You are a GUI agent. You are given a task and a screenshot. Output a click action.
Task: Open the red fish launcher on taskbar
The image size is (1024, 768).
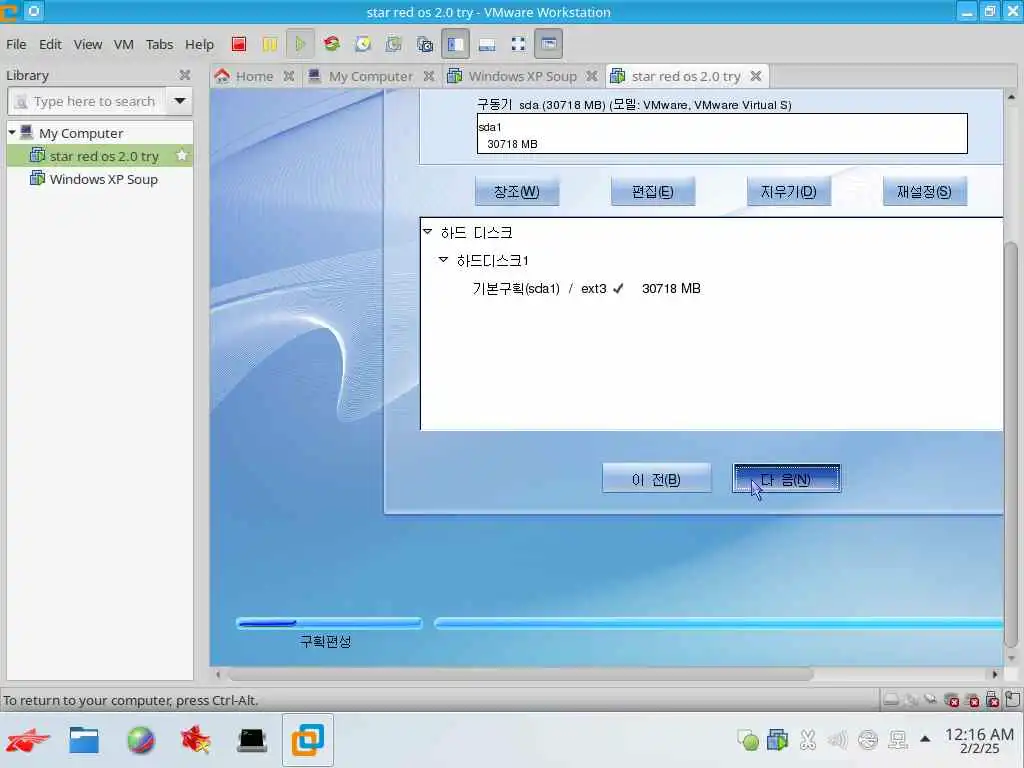(27, 740)
